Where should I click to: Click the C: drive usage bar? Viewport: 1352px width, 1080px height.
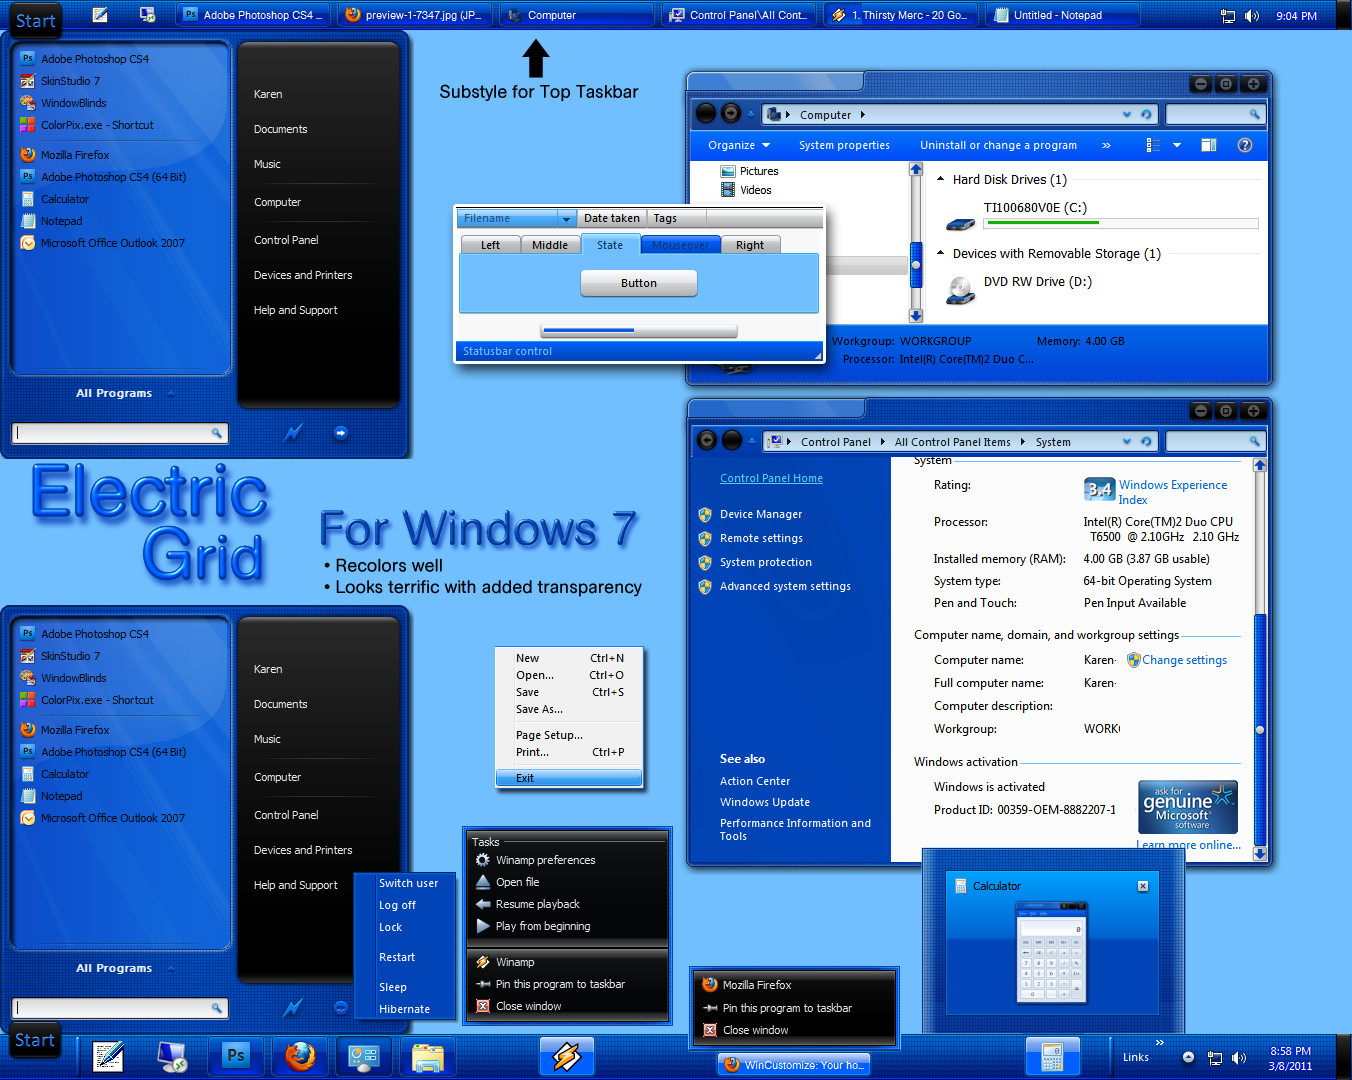(1121, 223)
